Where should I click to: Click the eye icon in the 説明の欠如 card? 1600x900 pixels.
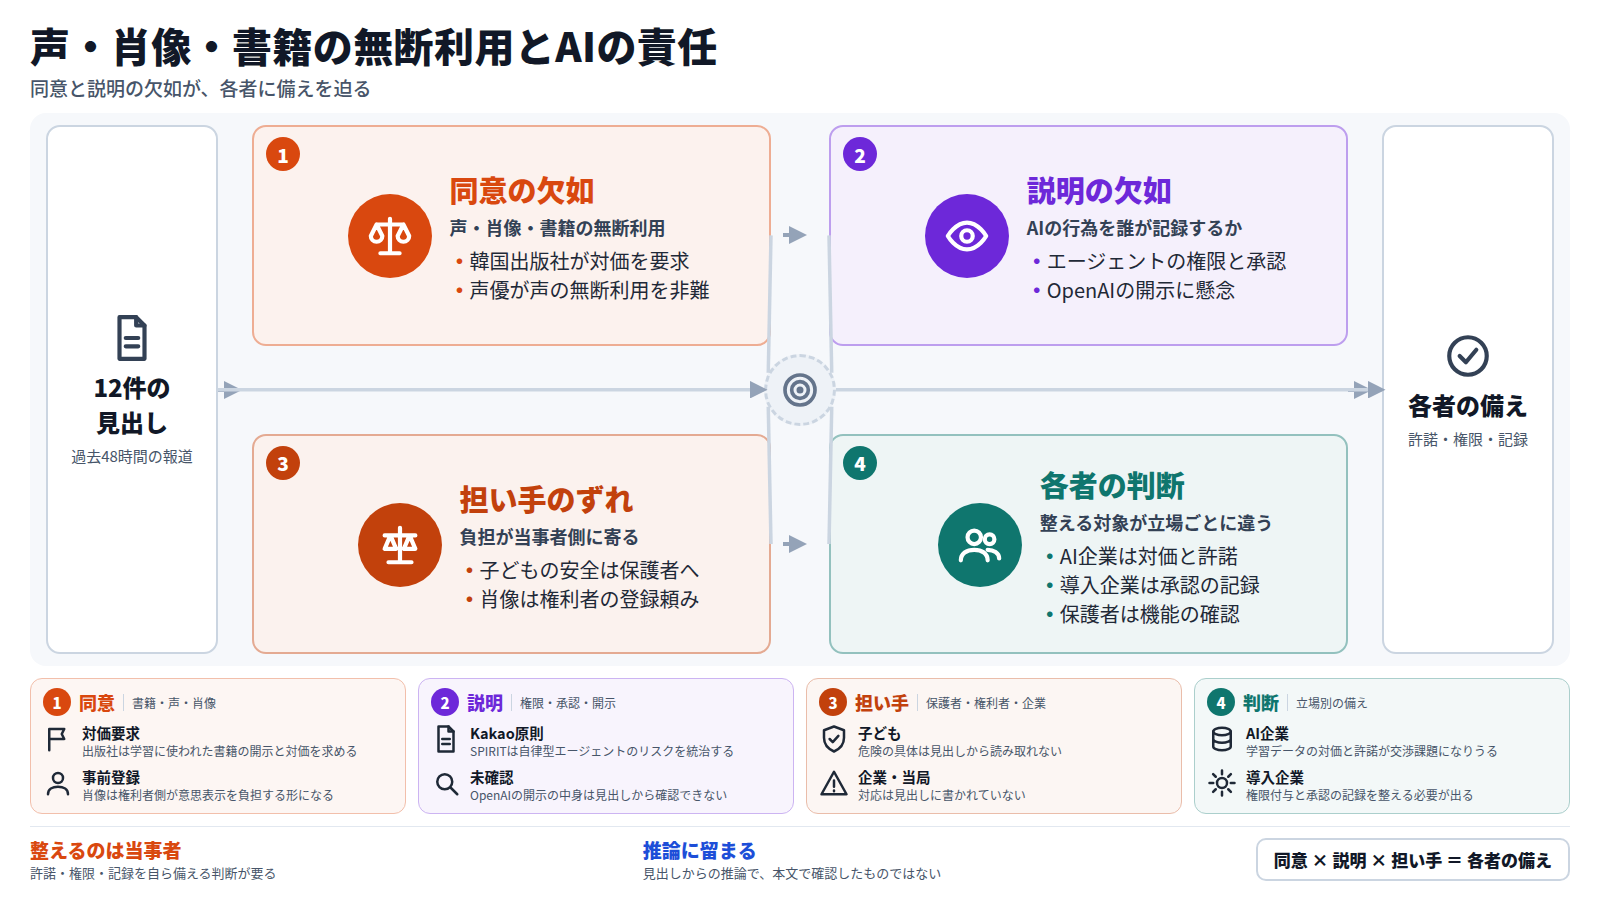tap(967, 236)
